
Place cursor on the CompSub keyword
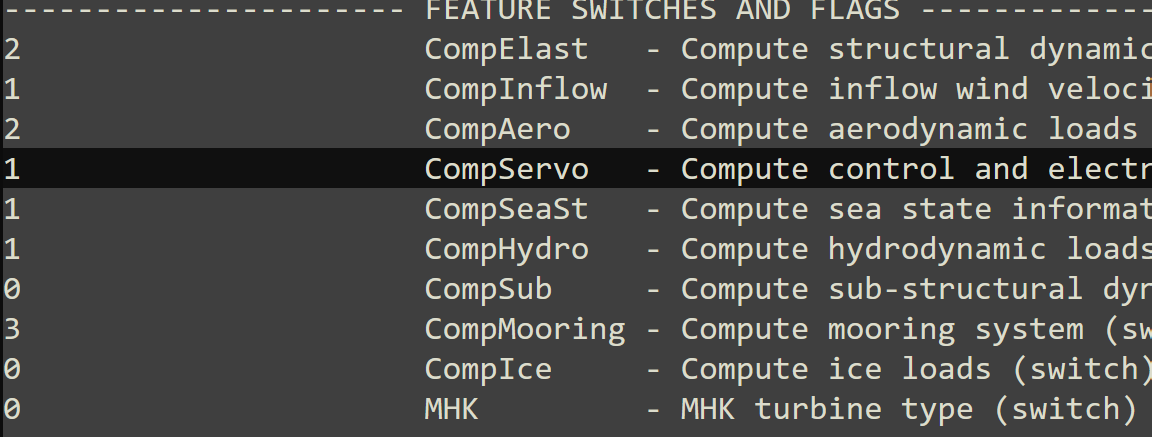[x=488, y=289]
